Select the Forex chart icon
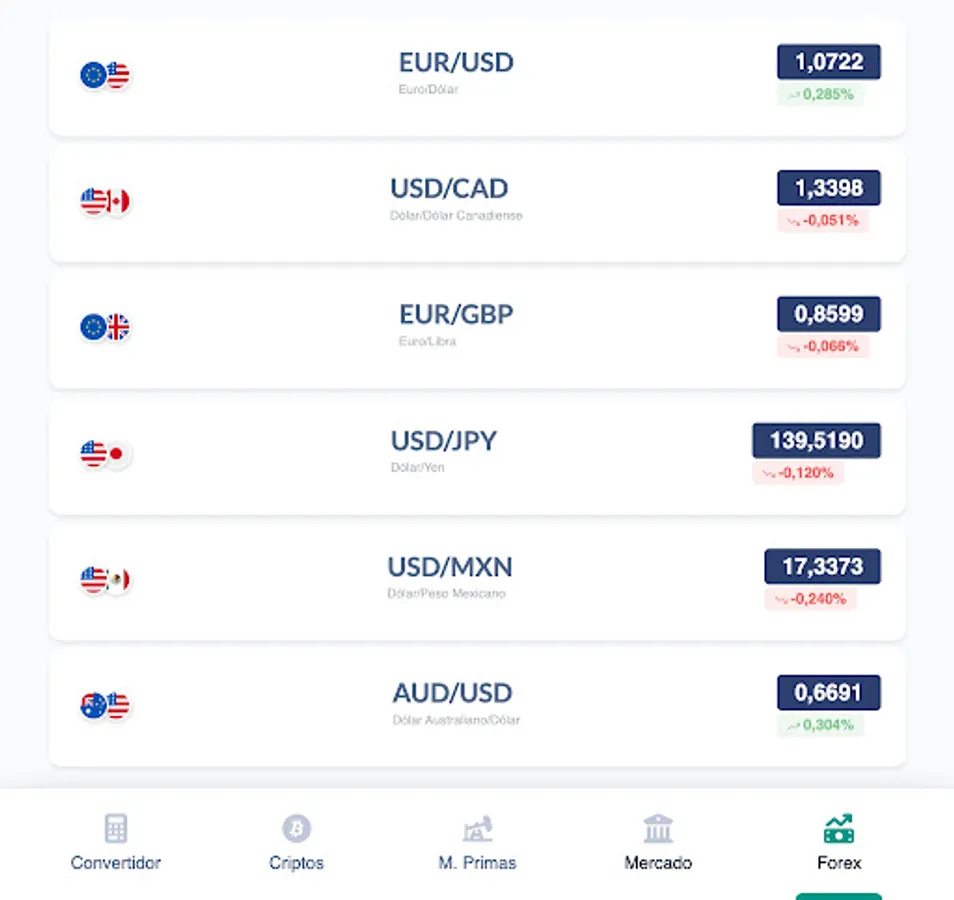Image resolution: width=954 pixels, height=900 pixels. [x=838, y=829]
